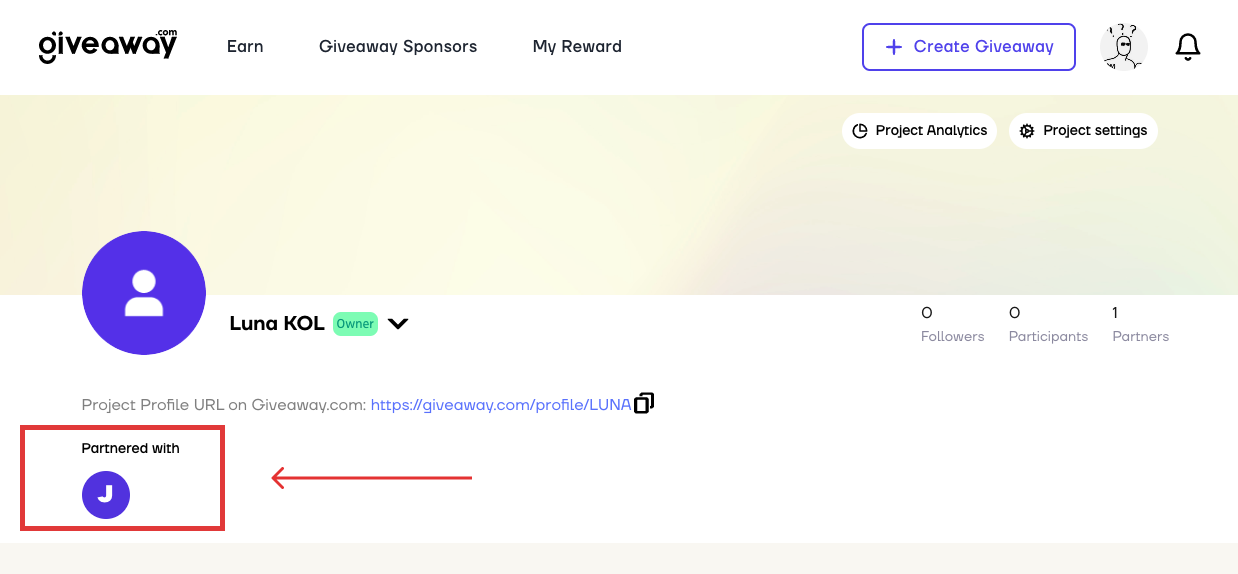
Task: Open the user avatar menu
Action: tap(1123, 47)
